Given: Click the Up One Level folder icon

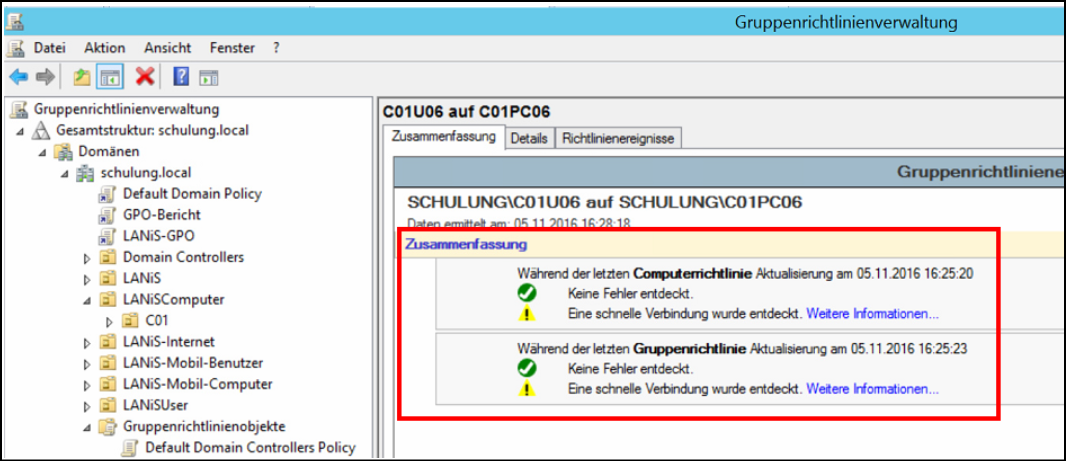Looking at the screenshot, I should pyautogui.click(x=82, y=77).
